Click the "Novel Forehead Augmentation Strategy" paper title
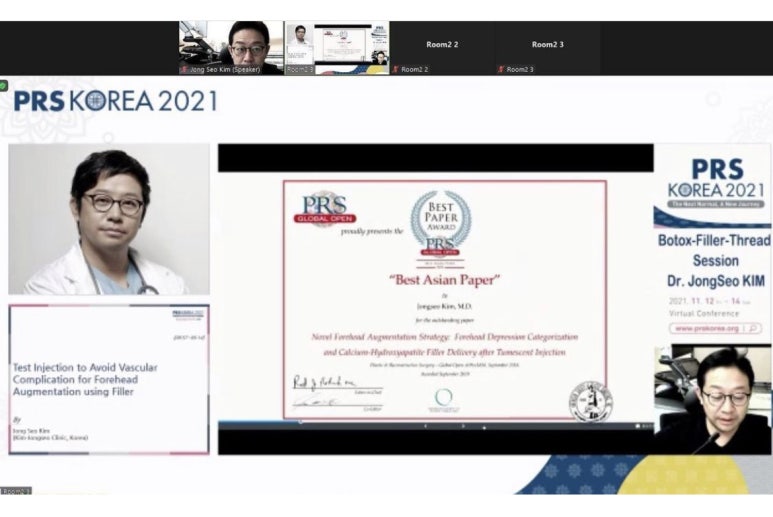 pyautogui.click(x=445, y=345)
